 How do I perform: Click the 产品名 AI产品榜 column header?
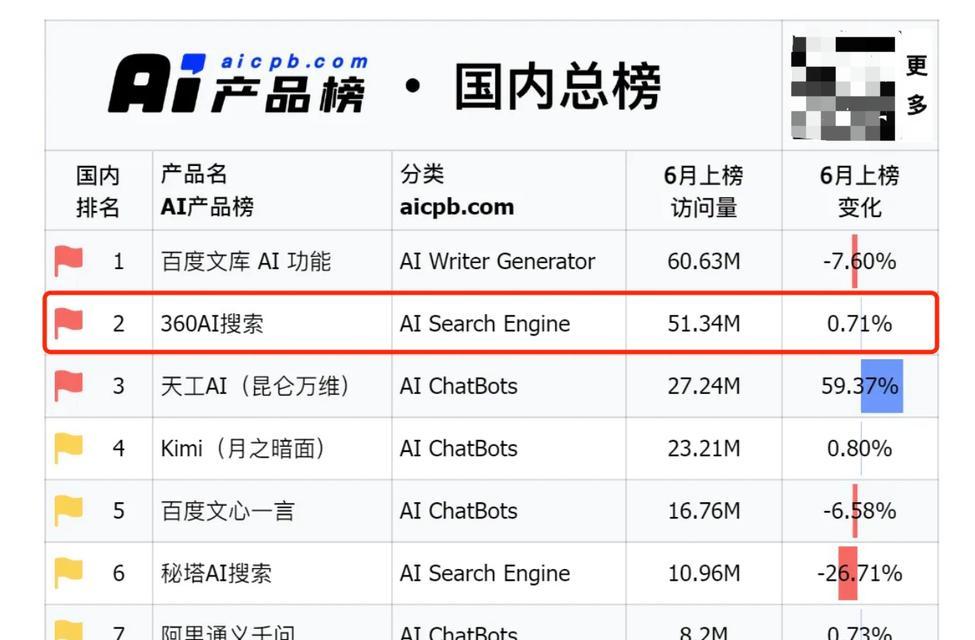[207, 190]
